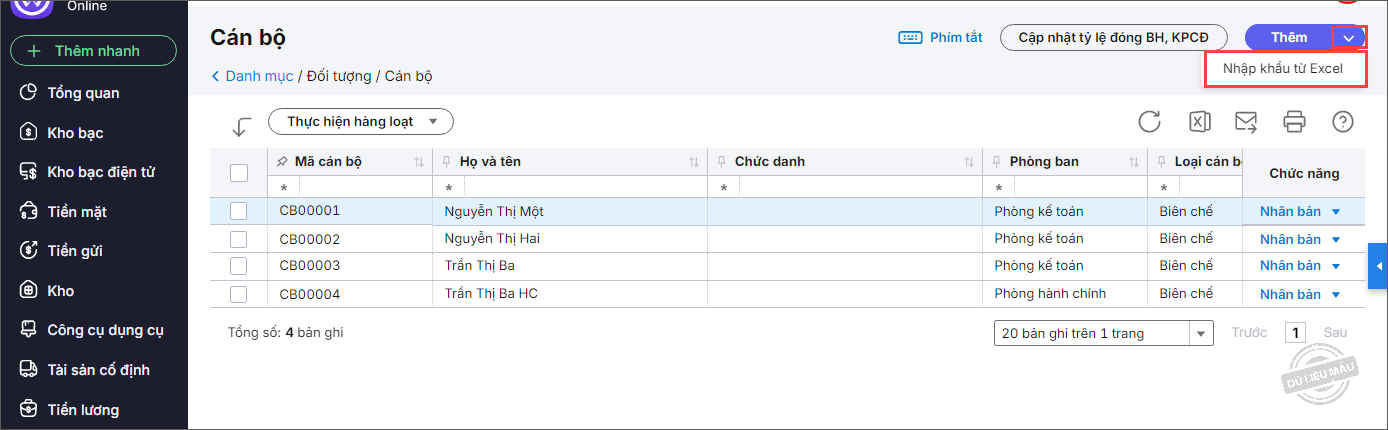The height and width of the screenshot is (430, 1388).
Task: Open Kho bạc in sidebar
Action: click(75, 133)
